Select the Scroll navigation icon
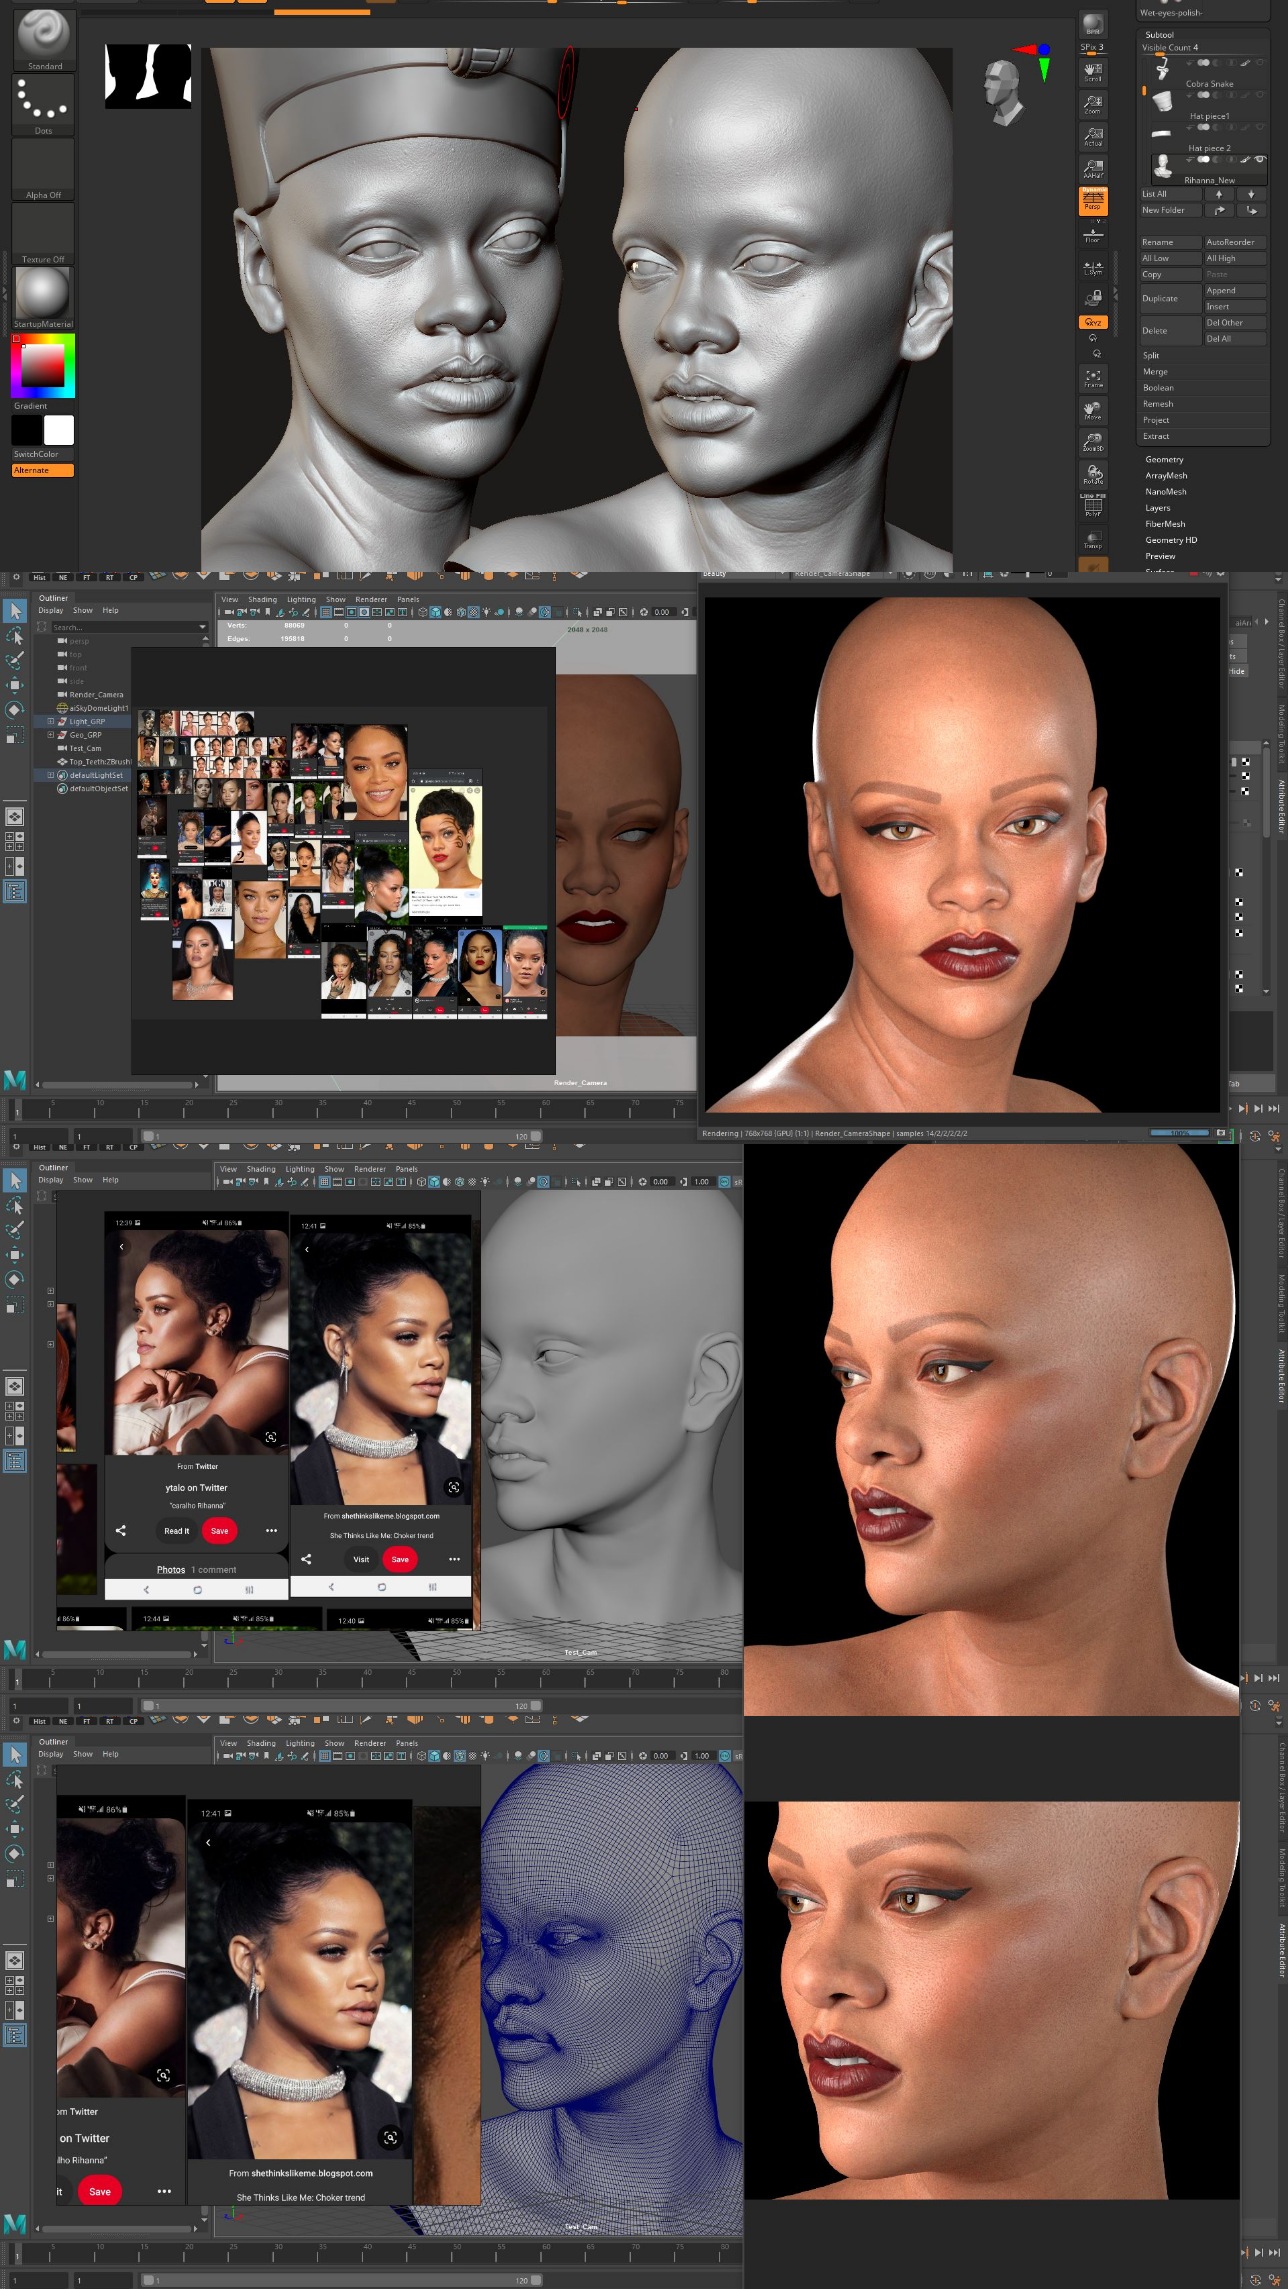The height and width of the screenshot is (2289, 1288). click(x=1093, y=72)
